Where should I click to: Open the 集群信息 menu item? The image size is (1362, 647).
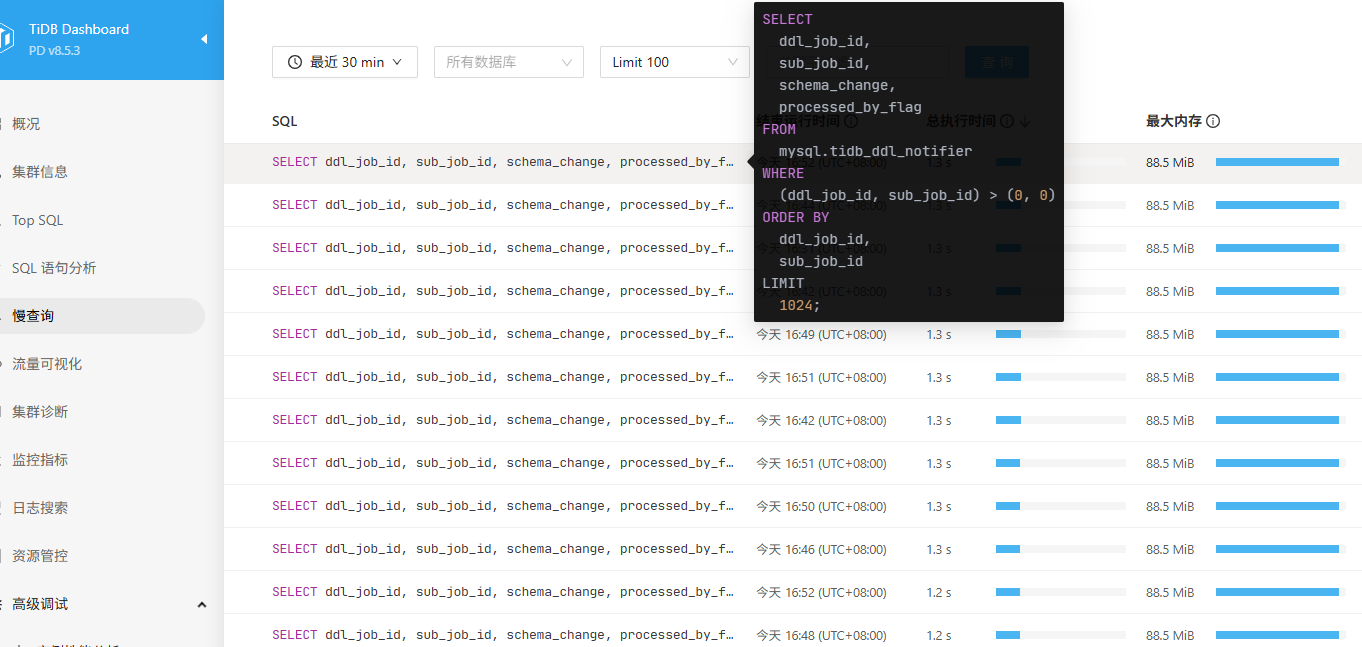tap(40, 172)
